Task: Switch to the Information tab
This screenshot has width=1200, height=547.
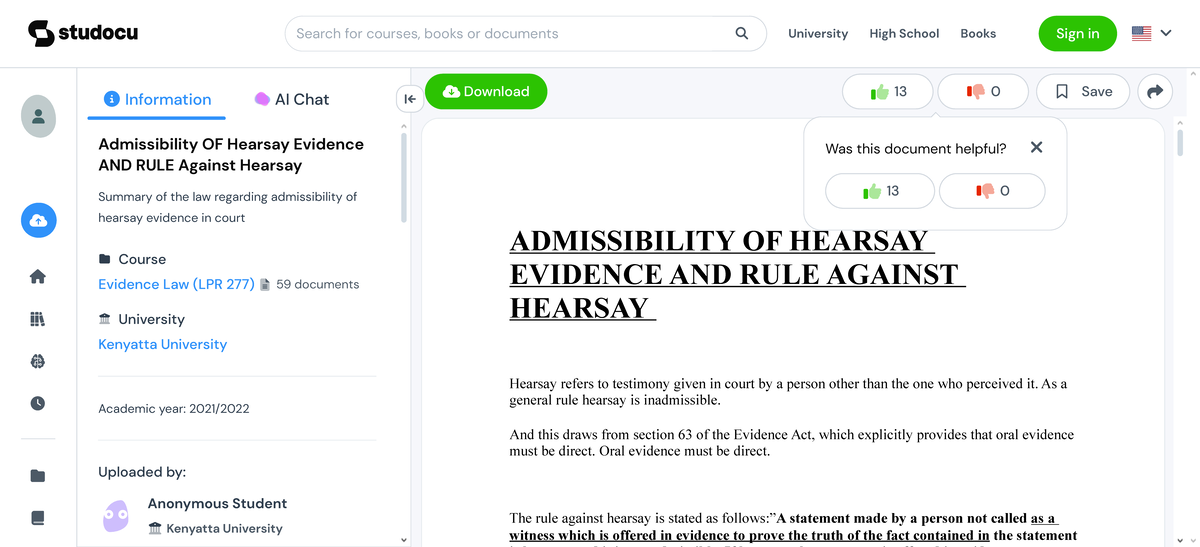Action: [x=157, y=99]
